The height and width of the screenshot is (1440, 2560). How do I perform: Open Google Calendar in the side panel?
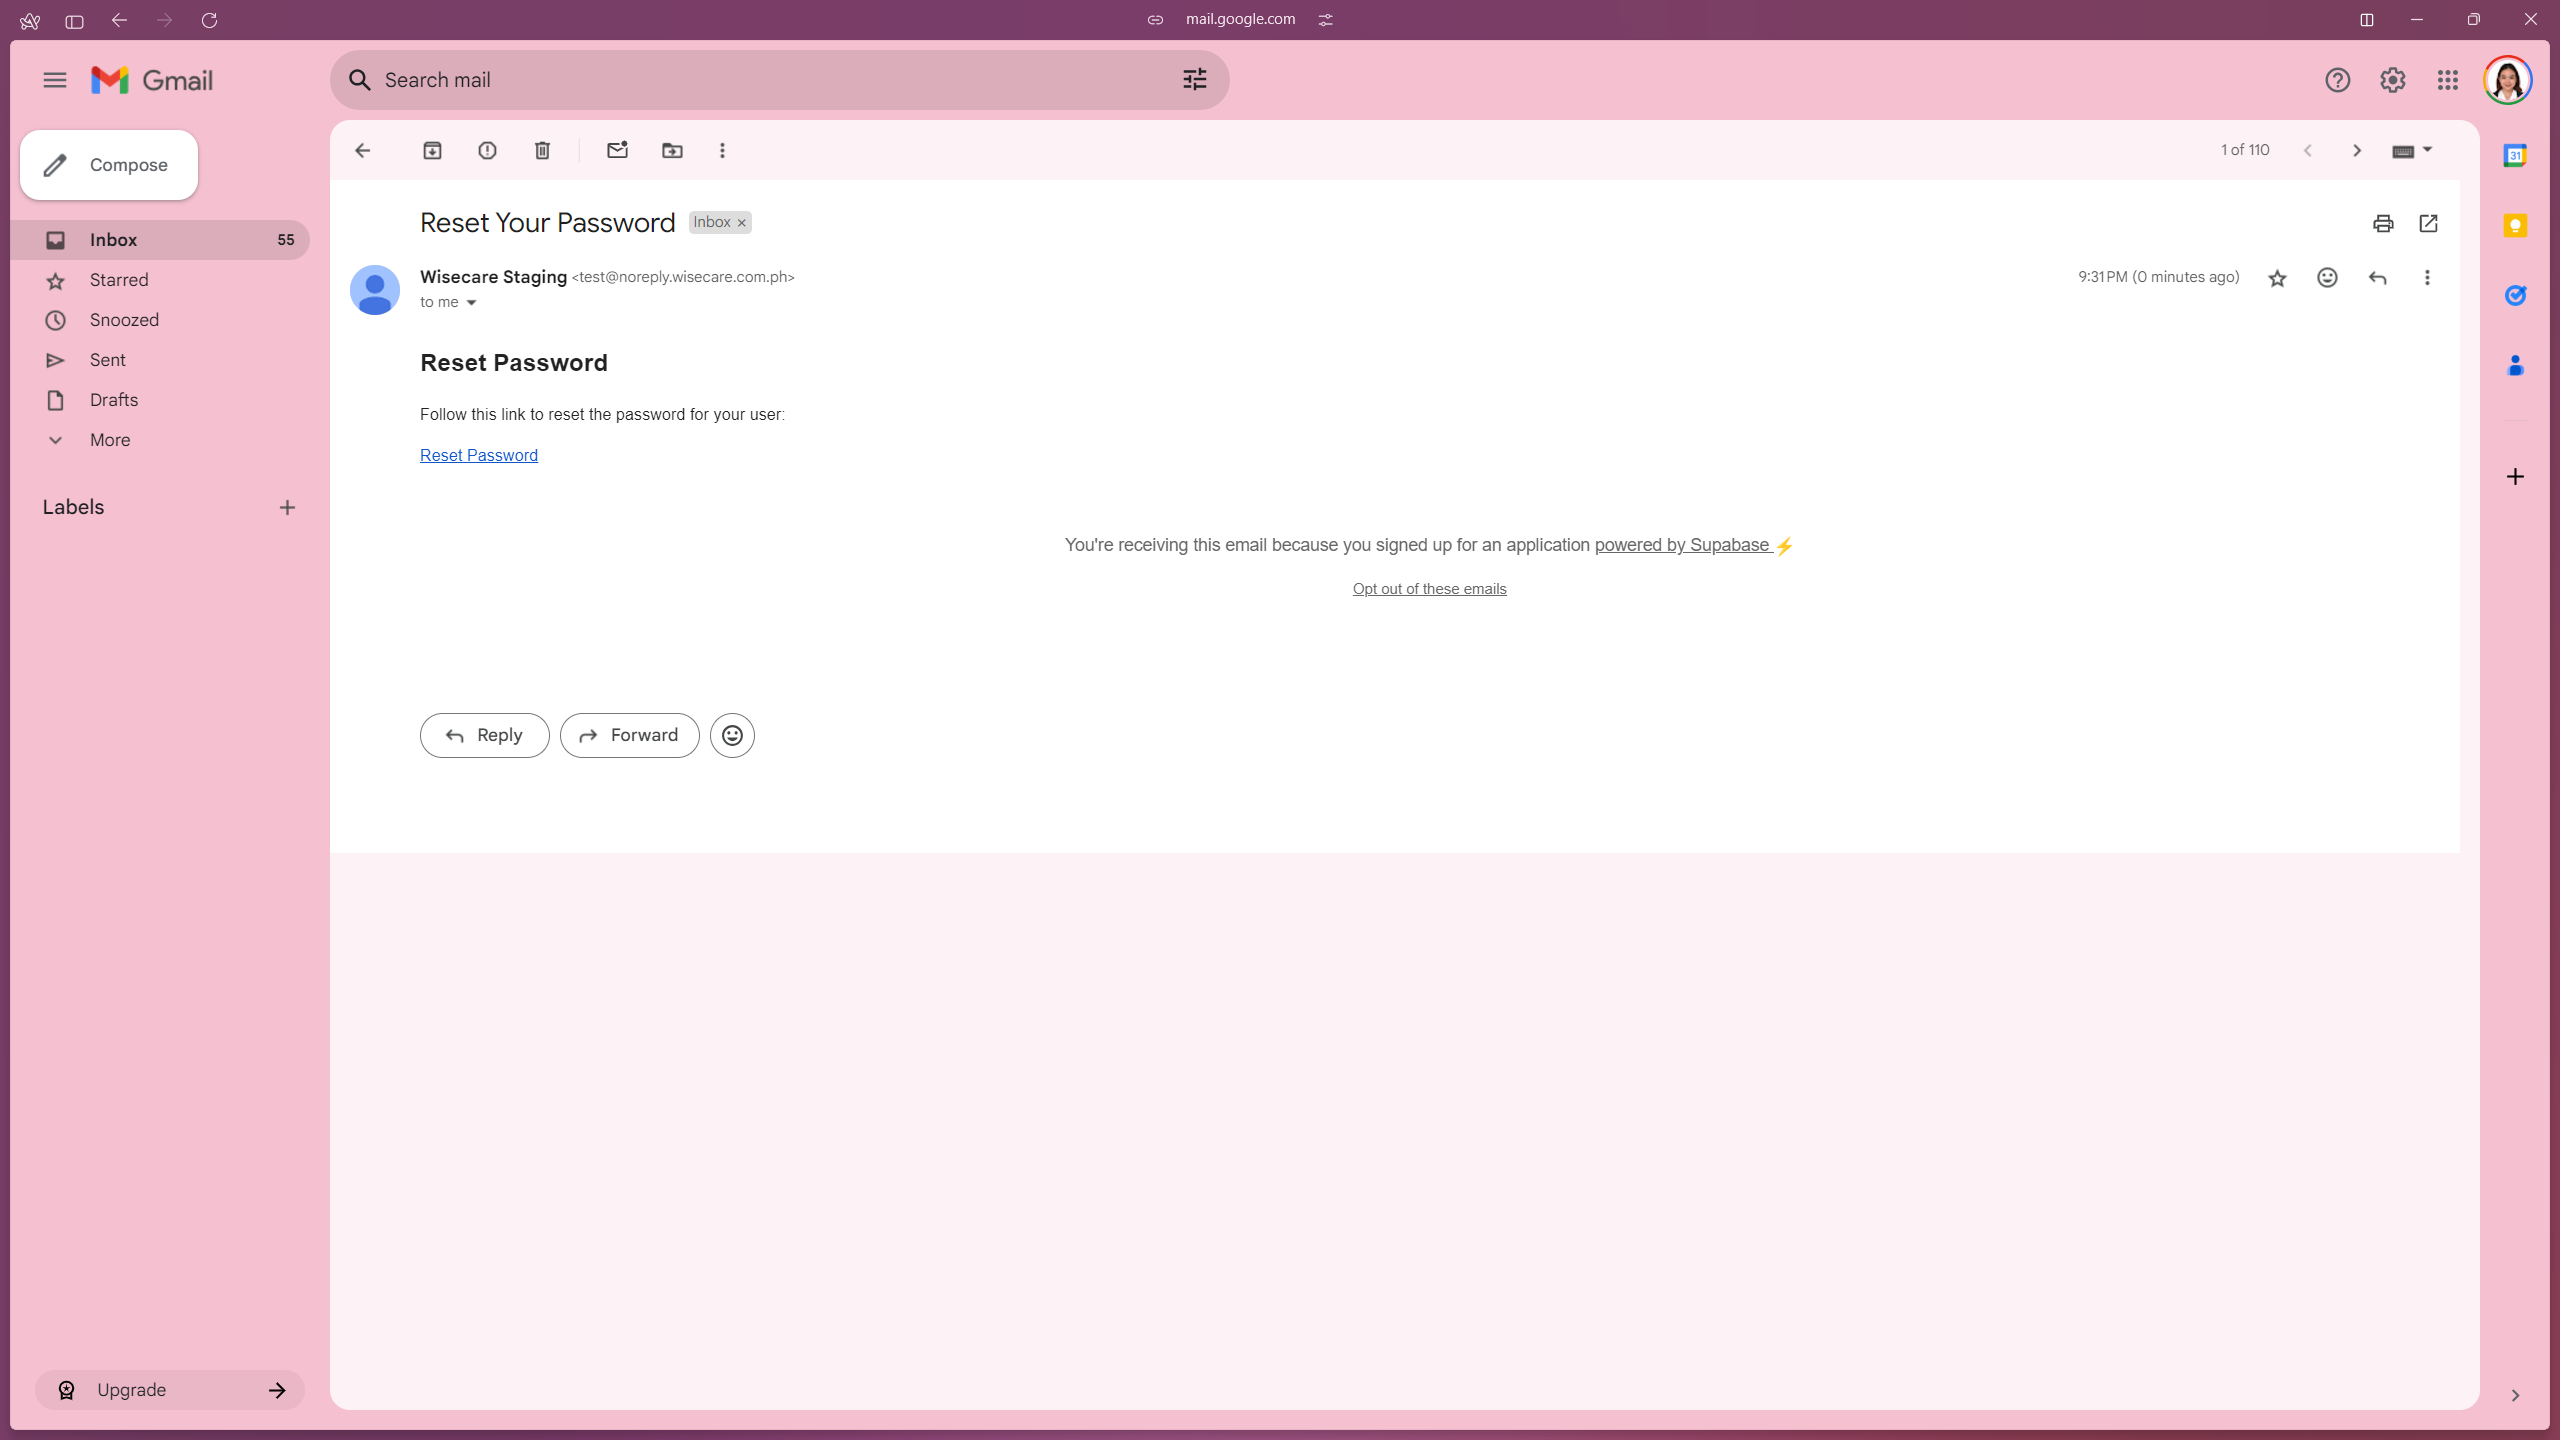coord(2516,155)
